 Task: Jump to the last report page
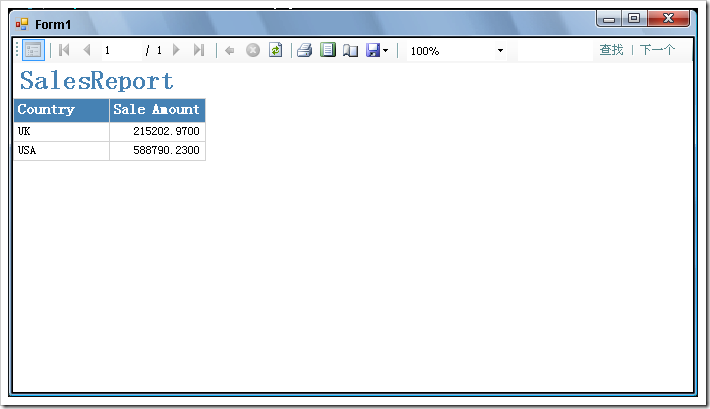(199, 50)
